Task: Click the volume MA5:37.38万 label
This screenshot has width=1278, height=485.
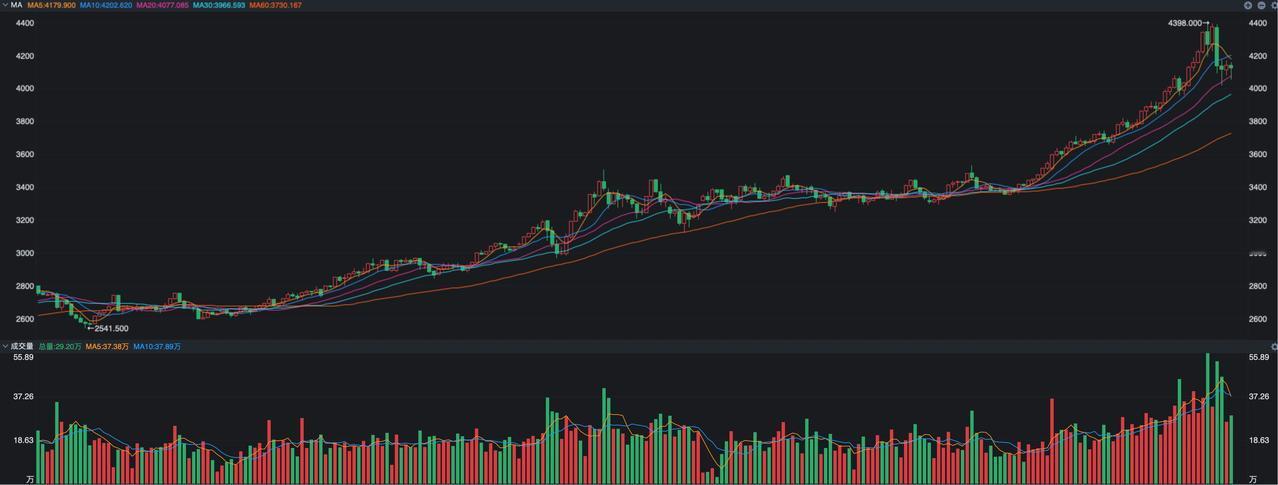Action: 107,346
